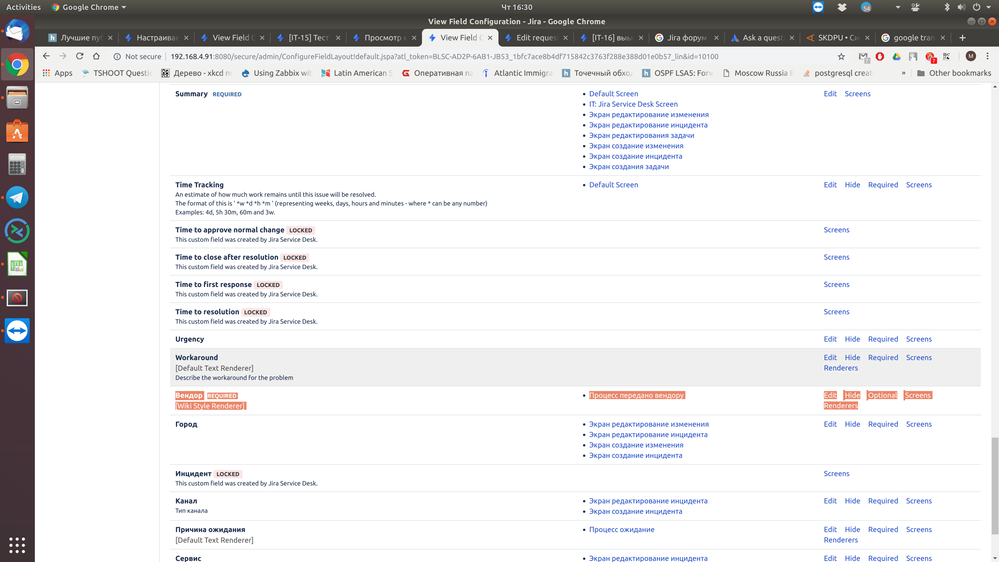The height and width of the screenshot is (562, 999).
Task: Open the IT: Jira Service Desk Screen link
Action: [633, 104]
